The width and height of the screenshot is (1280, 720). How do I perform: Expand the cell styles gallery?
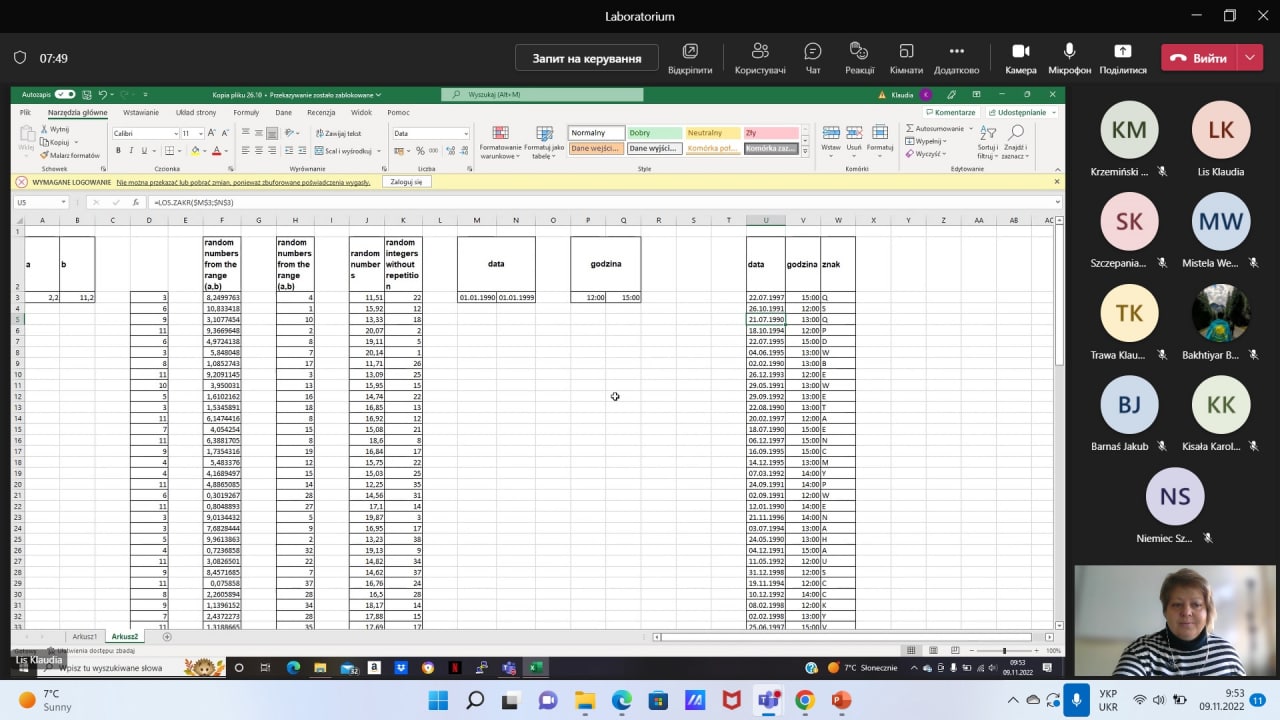coord(805,153)
